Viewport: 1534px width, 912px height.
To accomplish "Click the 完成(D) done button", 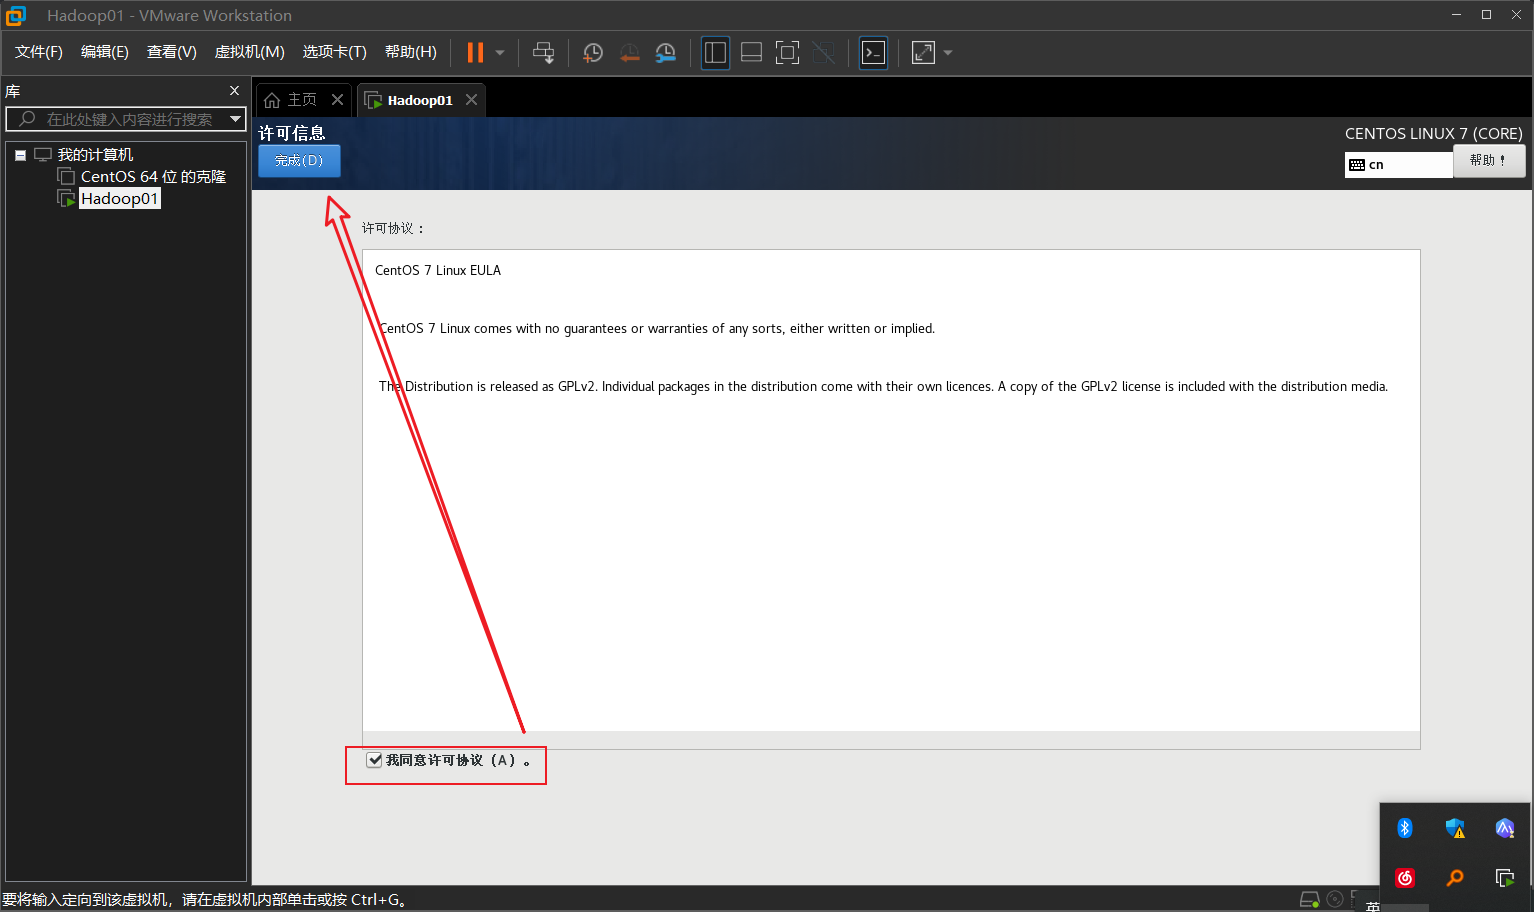I will coord(299,161).
